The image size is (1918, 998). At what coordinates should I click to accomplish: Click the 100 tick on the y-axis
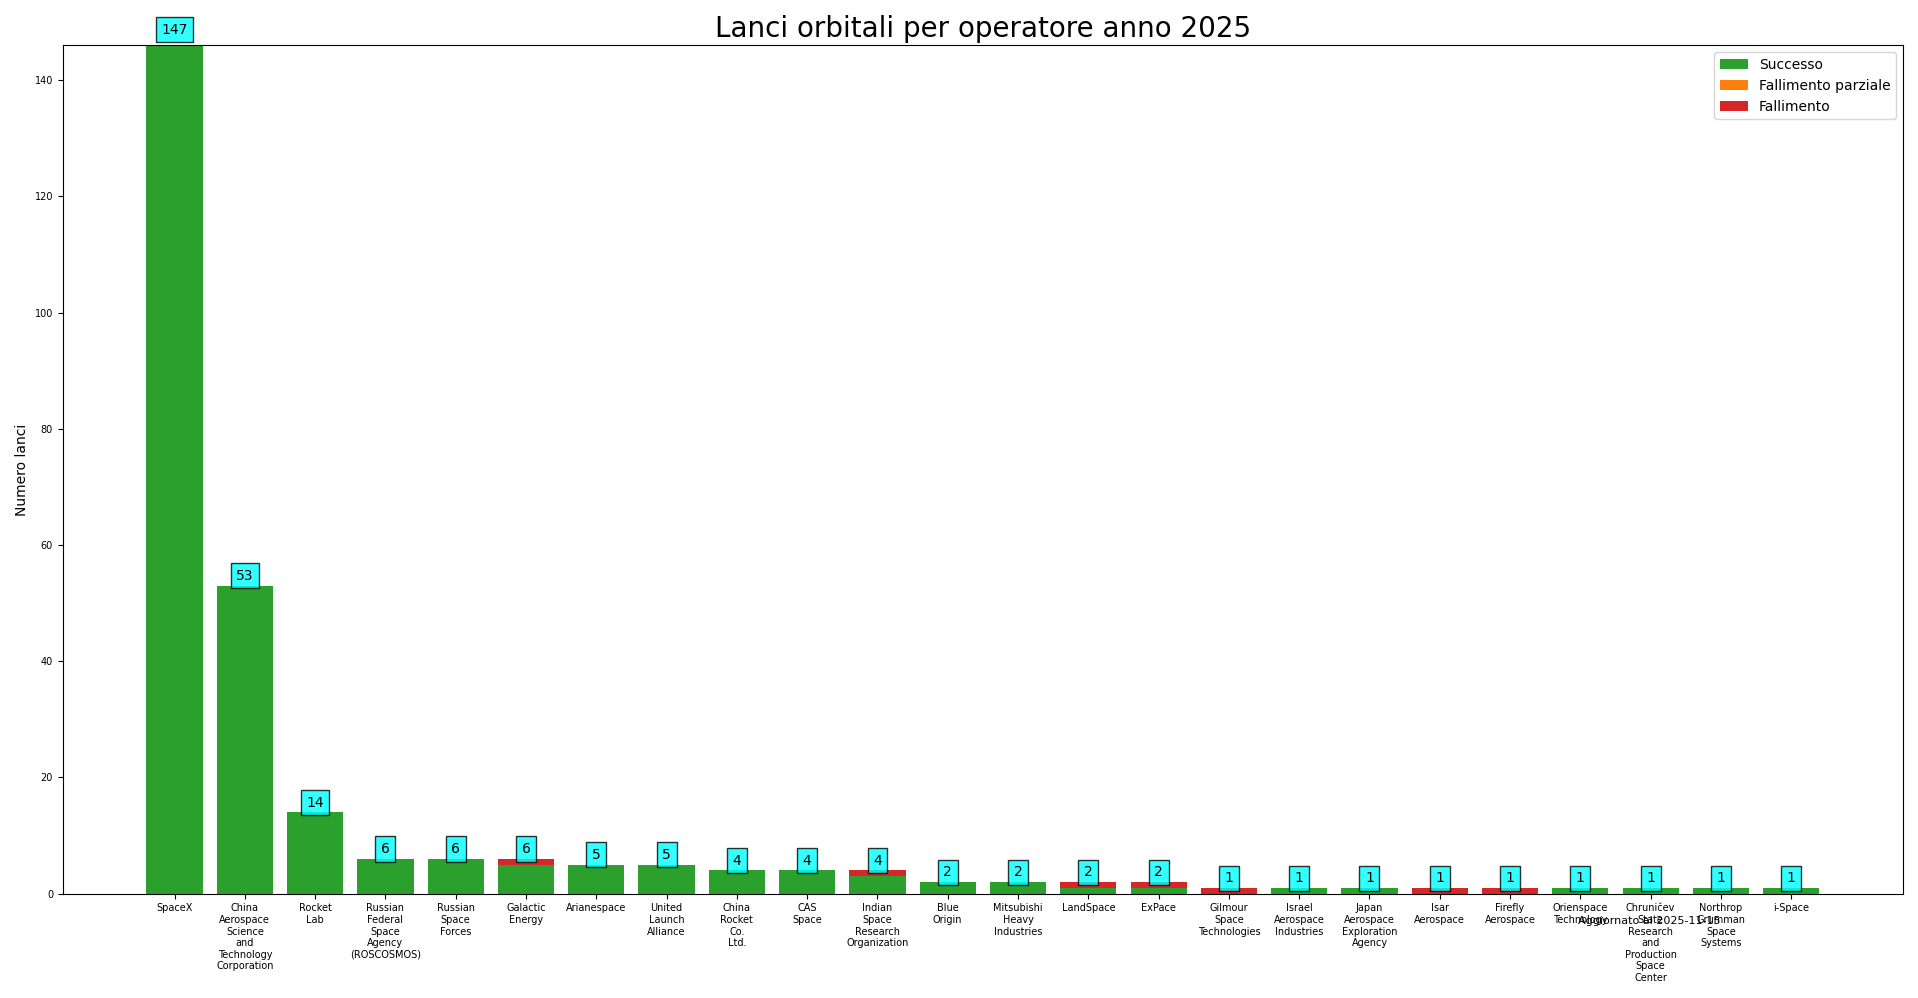(x=43, y=313)
